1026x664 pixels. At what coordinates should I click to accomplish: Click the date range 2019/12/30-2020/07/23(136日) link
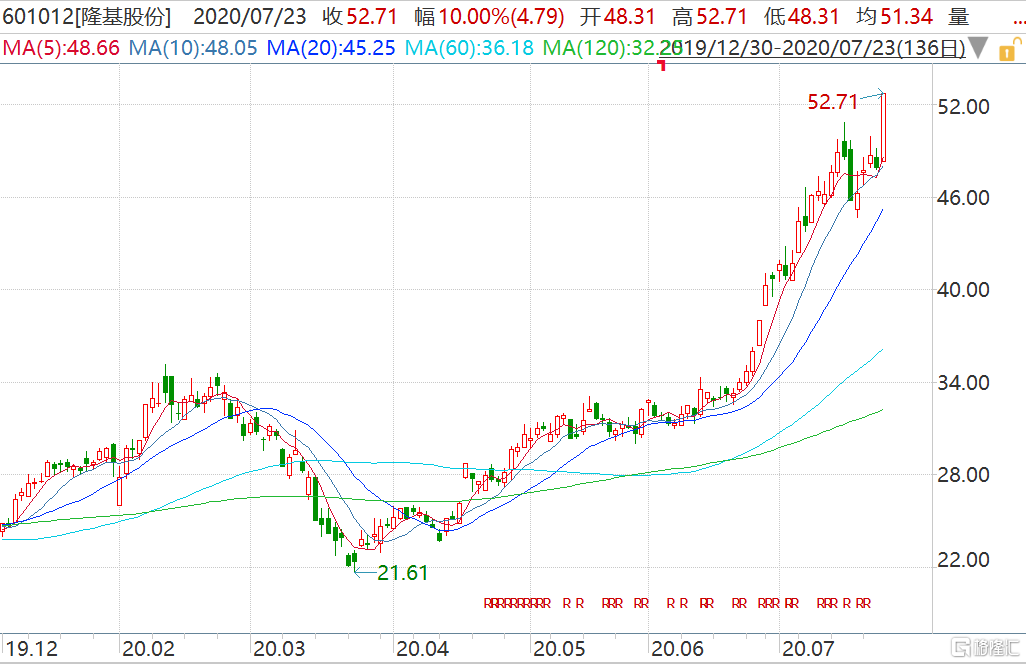(815, 48)
